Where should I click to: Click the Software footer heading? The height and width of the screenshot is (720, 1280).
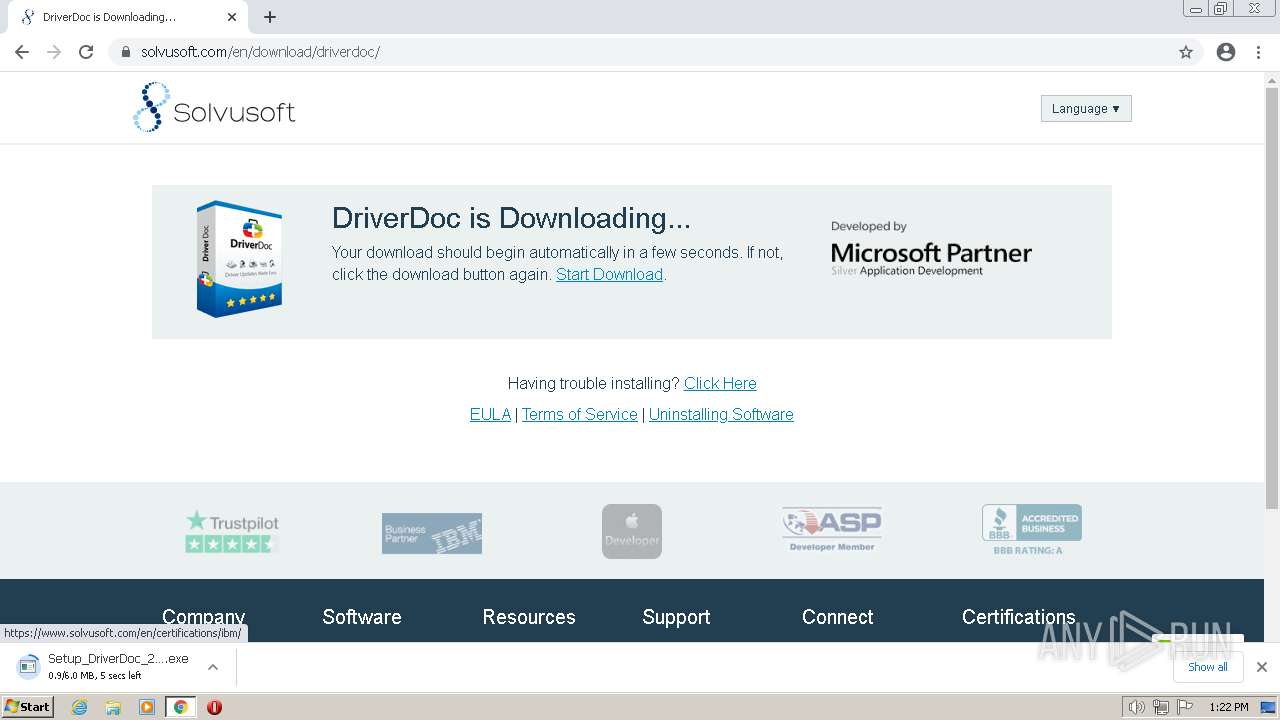[362, 617]
